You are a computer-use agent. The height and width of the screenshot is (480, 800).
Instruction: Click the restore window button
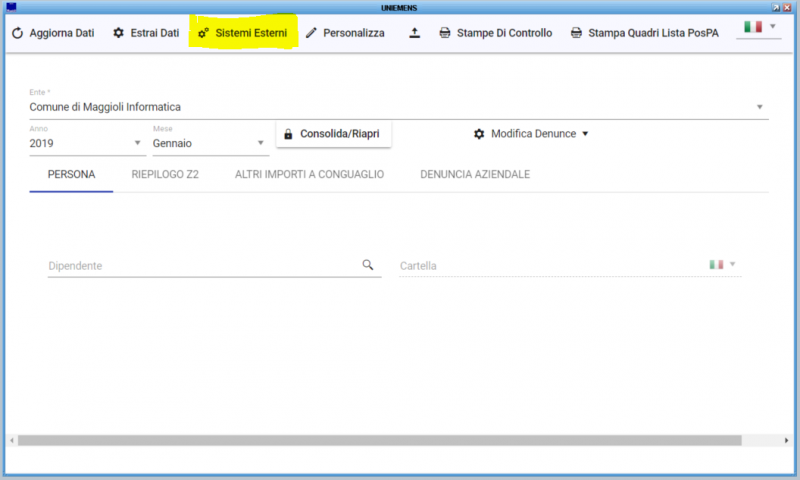(x=776, y=8)
